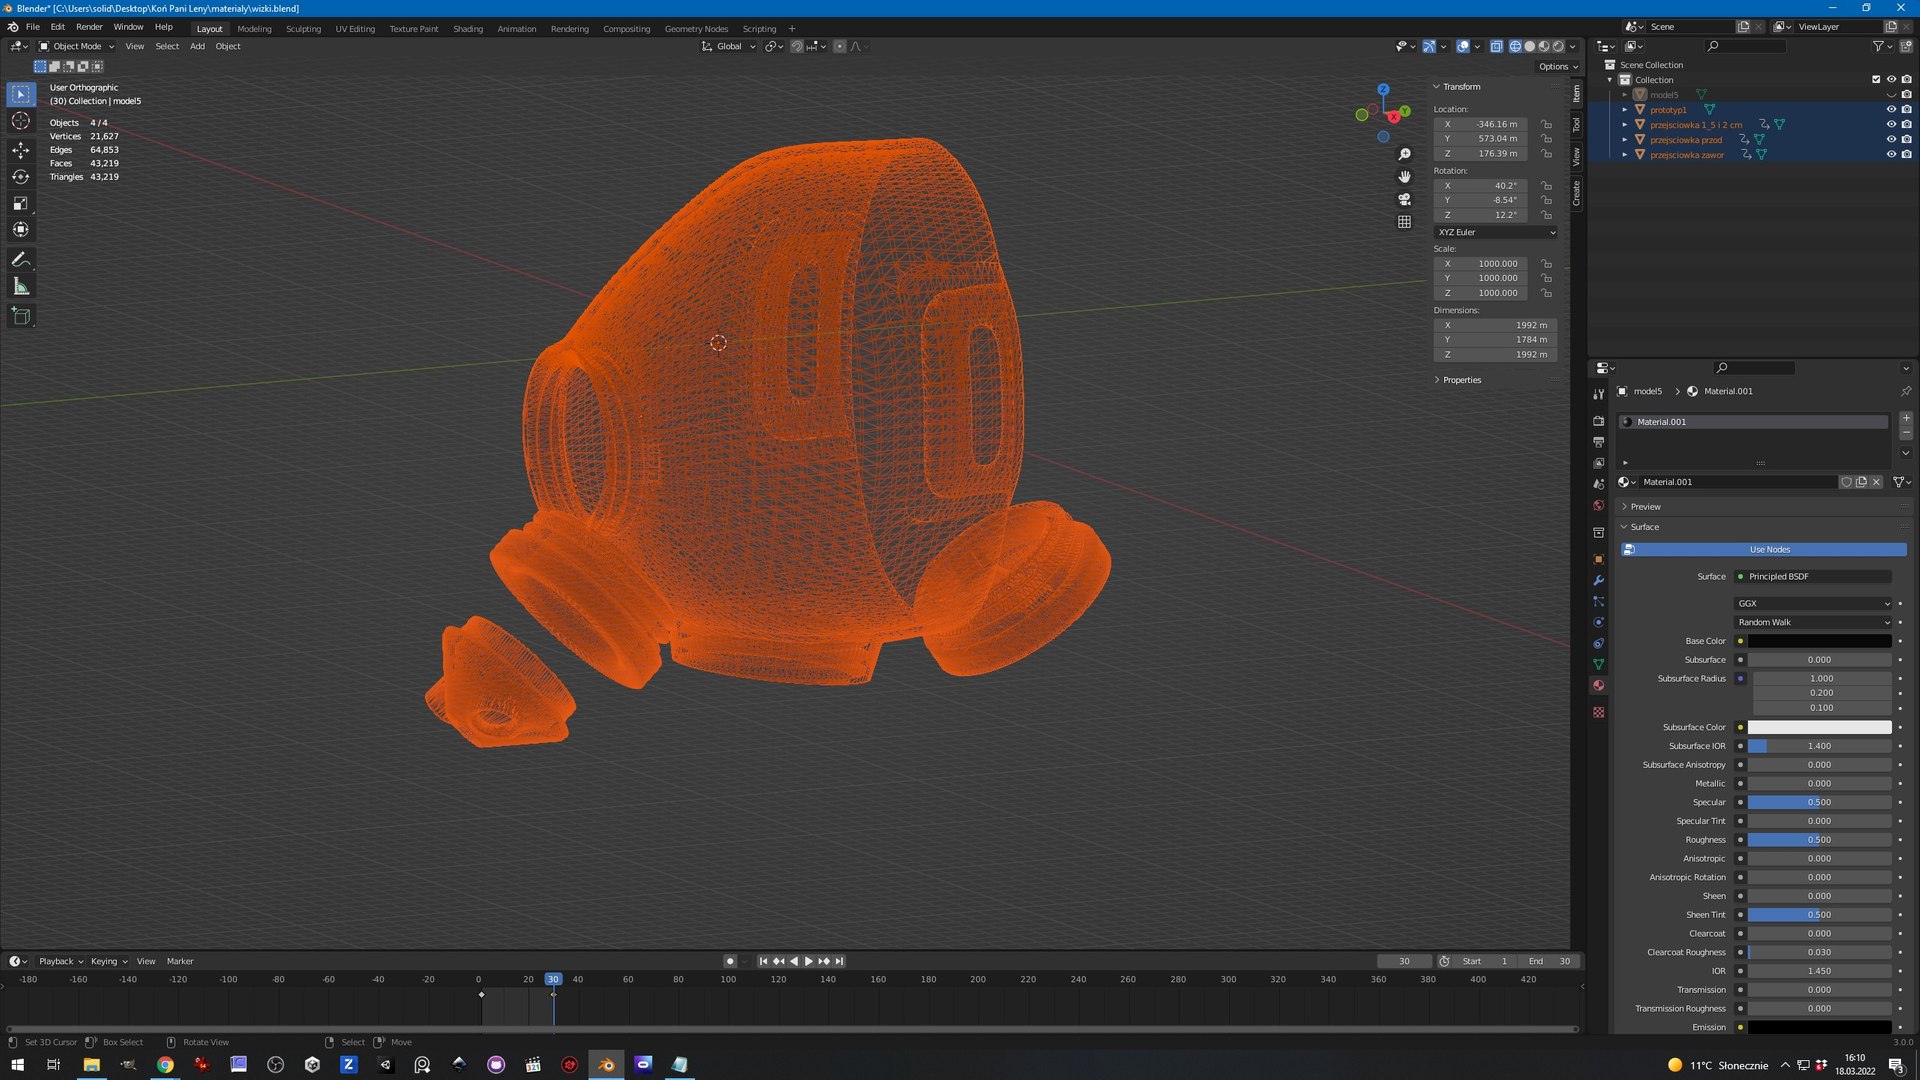Select the Measure tool
This screenshot has width=1920, height=1080.
(x=20, y=287)
